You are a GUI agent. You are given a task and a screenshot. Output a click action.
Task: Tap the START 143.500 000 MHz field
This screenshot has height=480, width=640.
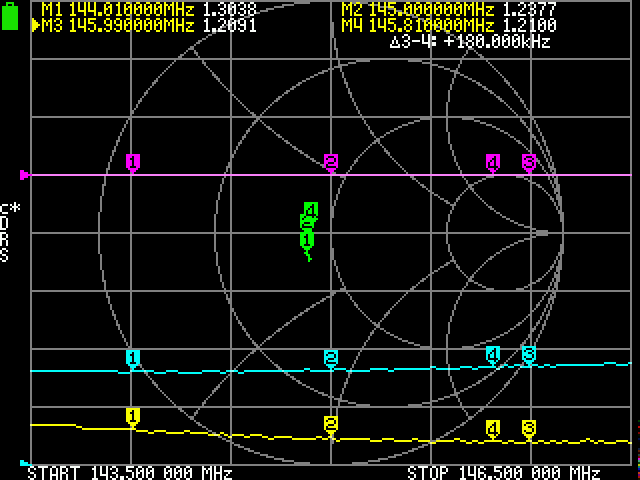click(129, 472)
